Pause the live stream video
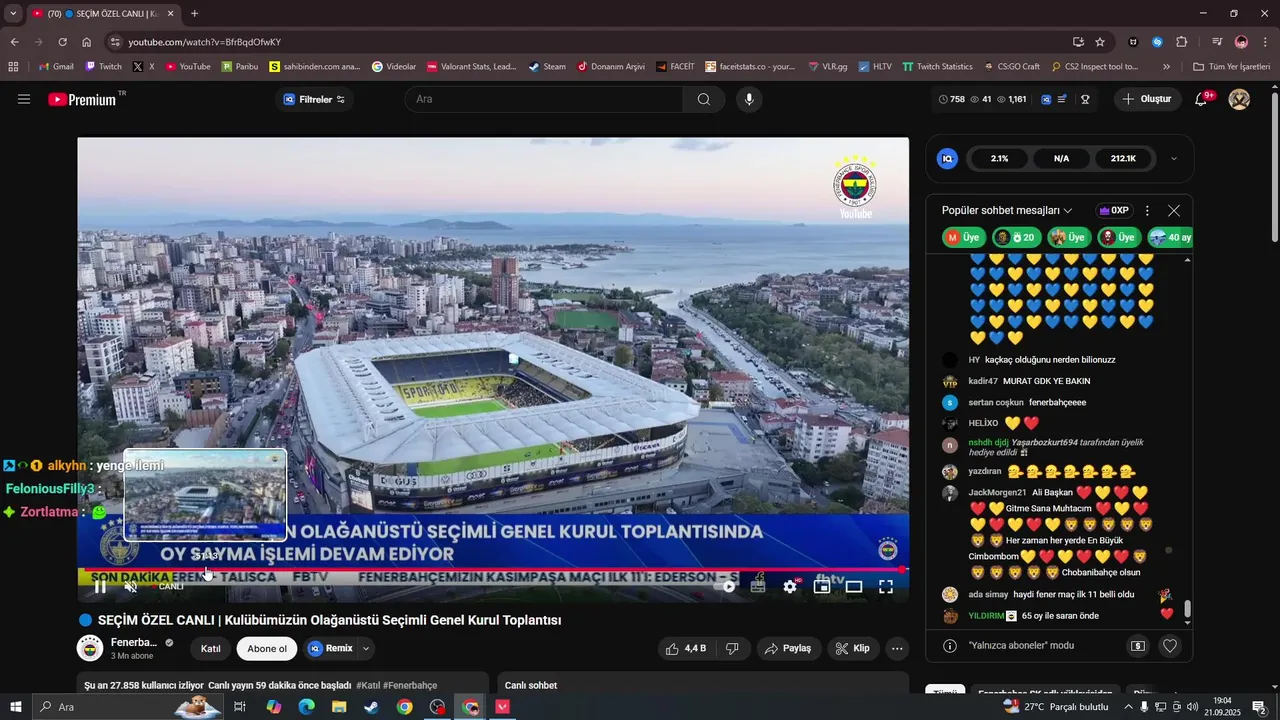This screenshot has height=720, width=1280. coord(100,587)
